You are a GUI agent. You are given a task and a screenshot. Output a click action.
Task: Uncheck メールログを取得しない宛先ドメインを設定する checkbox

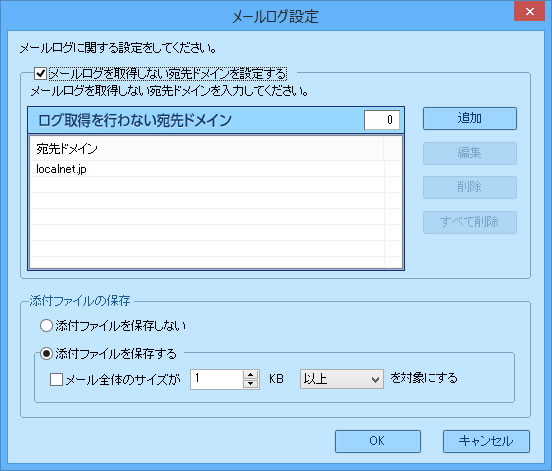point(40,74)
